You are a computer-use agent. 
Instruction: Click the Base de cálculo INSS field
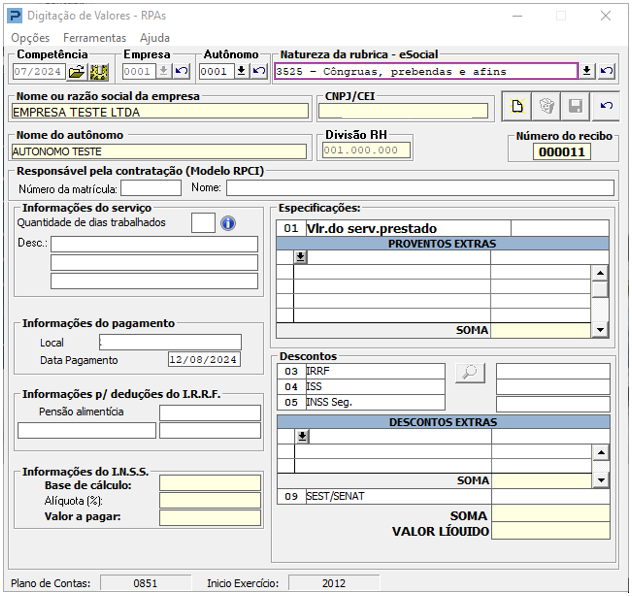click(210, 483)
